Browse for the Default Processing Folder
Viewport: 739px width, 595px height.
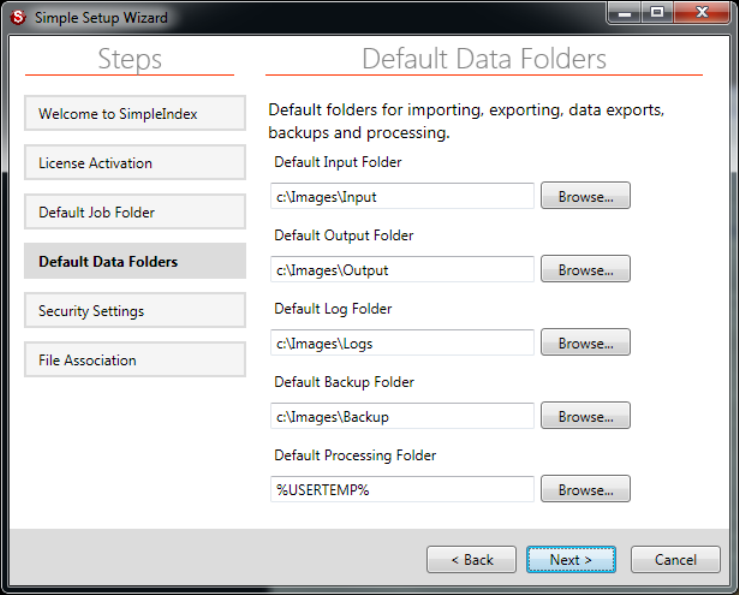(x=585, y=490)
